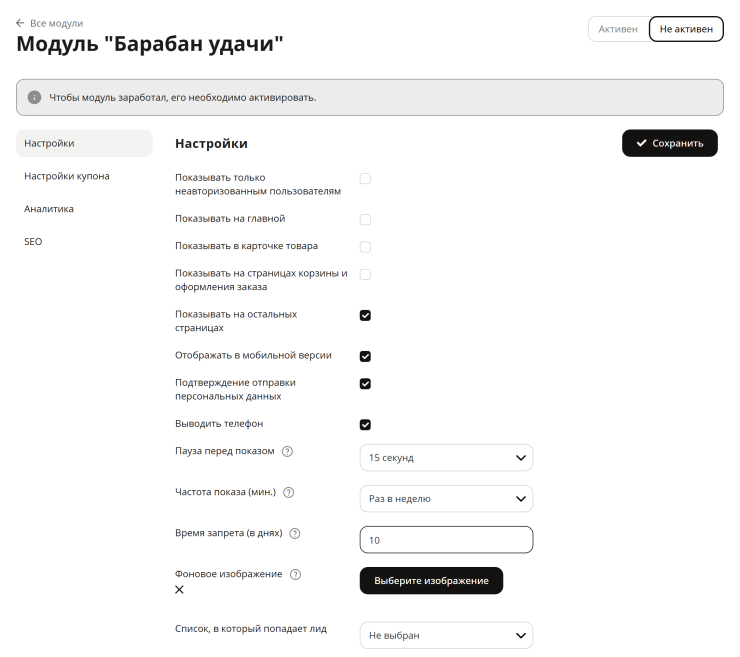Click the 'Сохранить' button

pos(670,143)
